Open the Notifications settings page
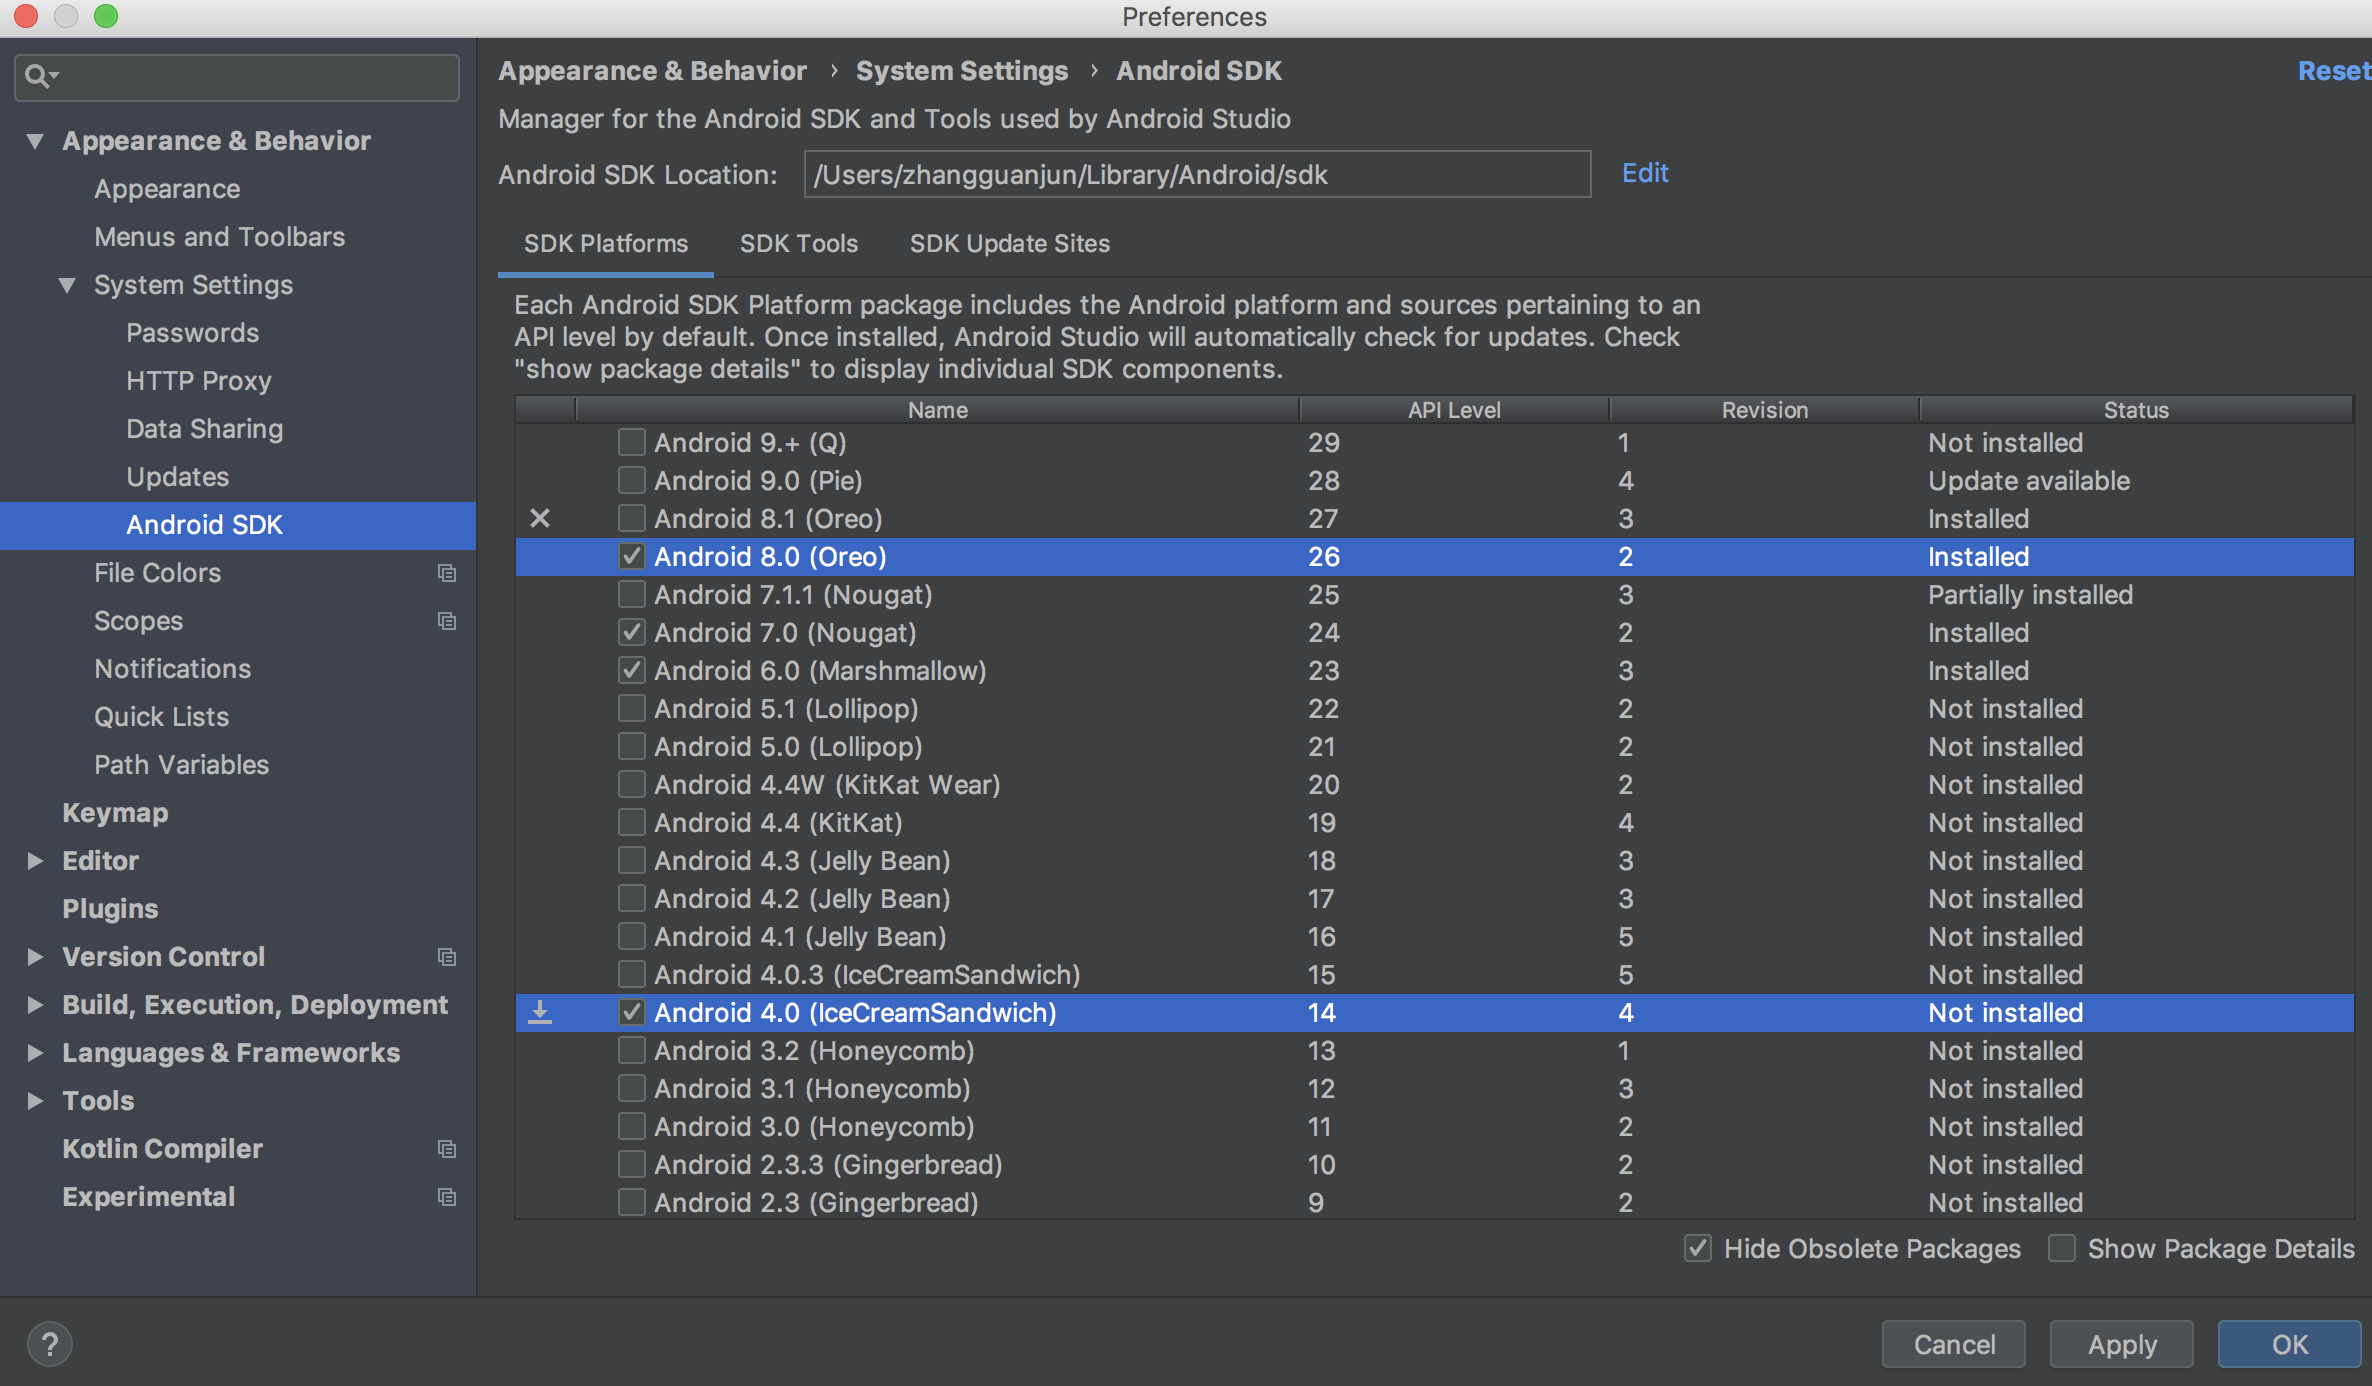Image resolution: width=2372 pixels, height=1386 pixels. coord(172,669)
